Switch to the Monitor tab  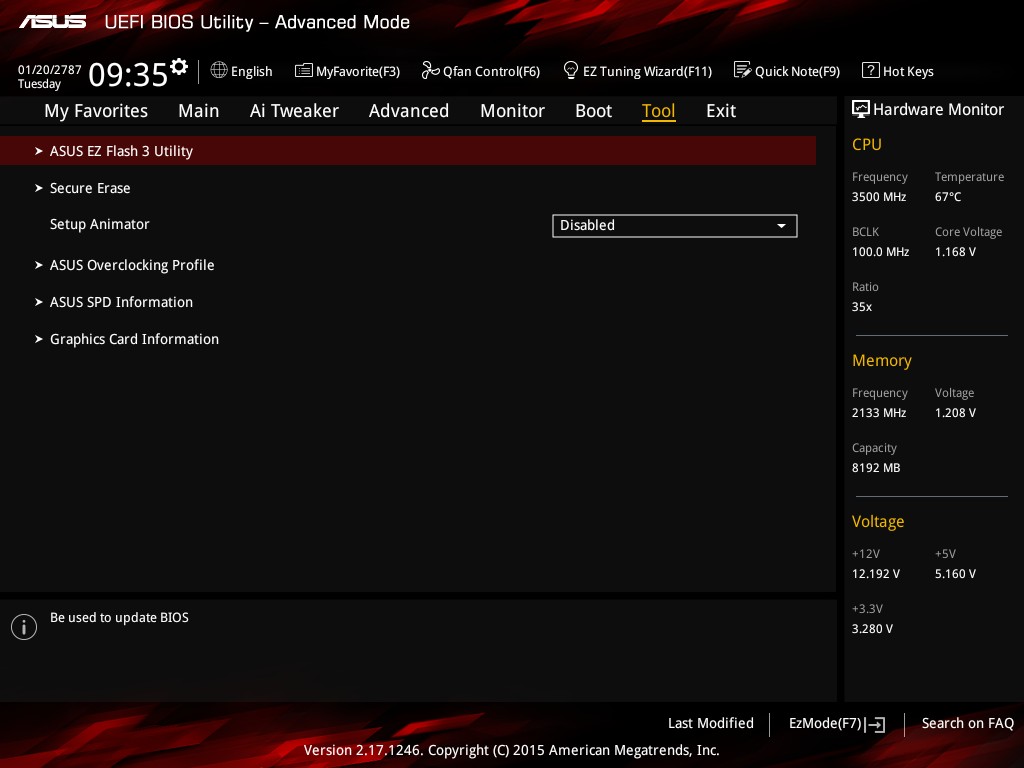coord(512,111)
